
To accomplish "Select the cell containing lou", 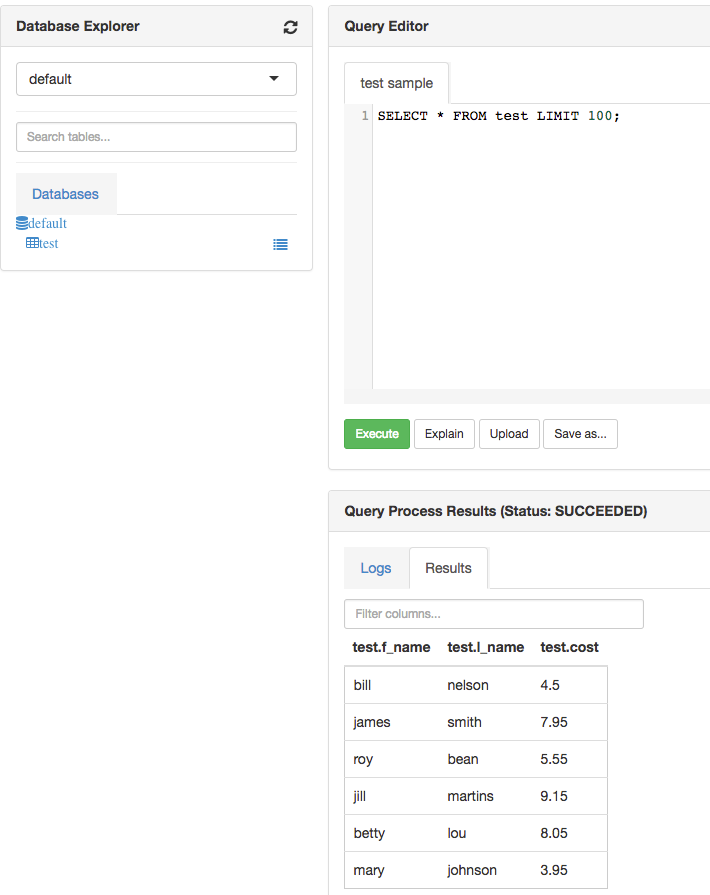I will point(486,833).
